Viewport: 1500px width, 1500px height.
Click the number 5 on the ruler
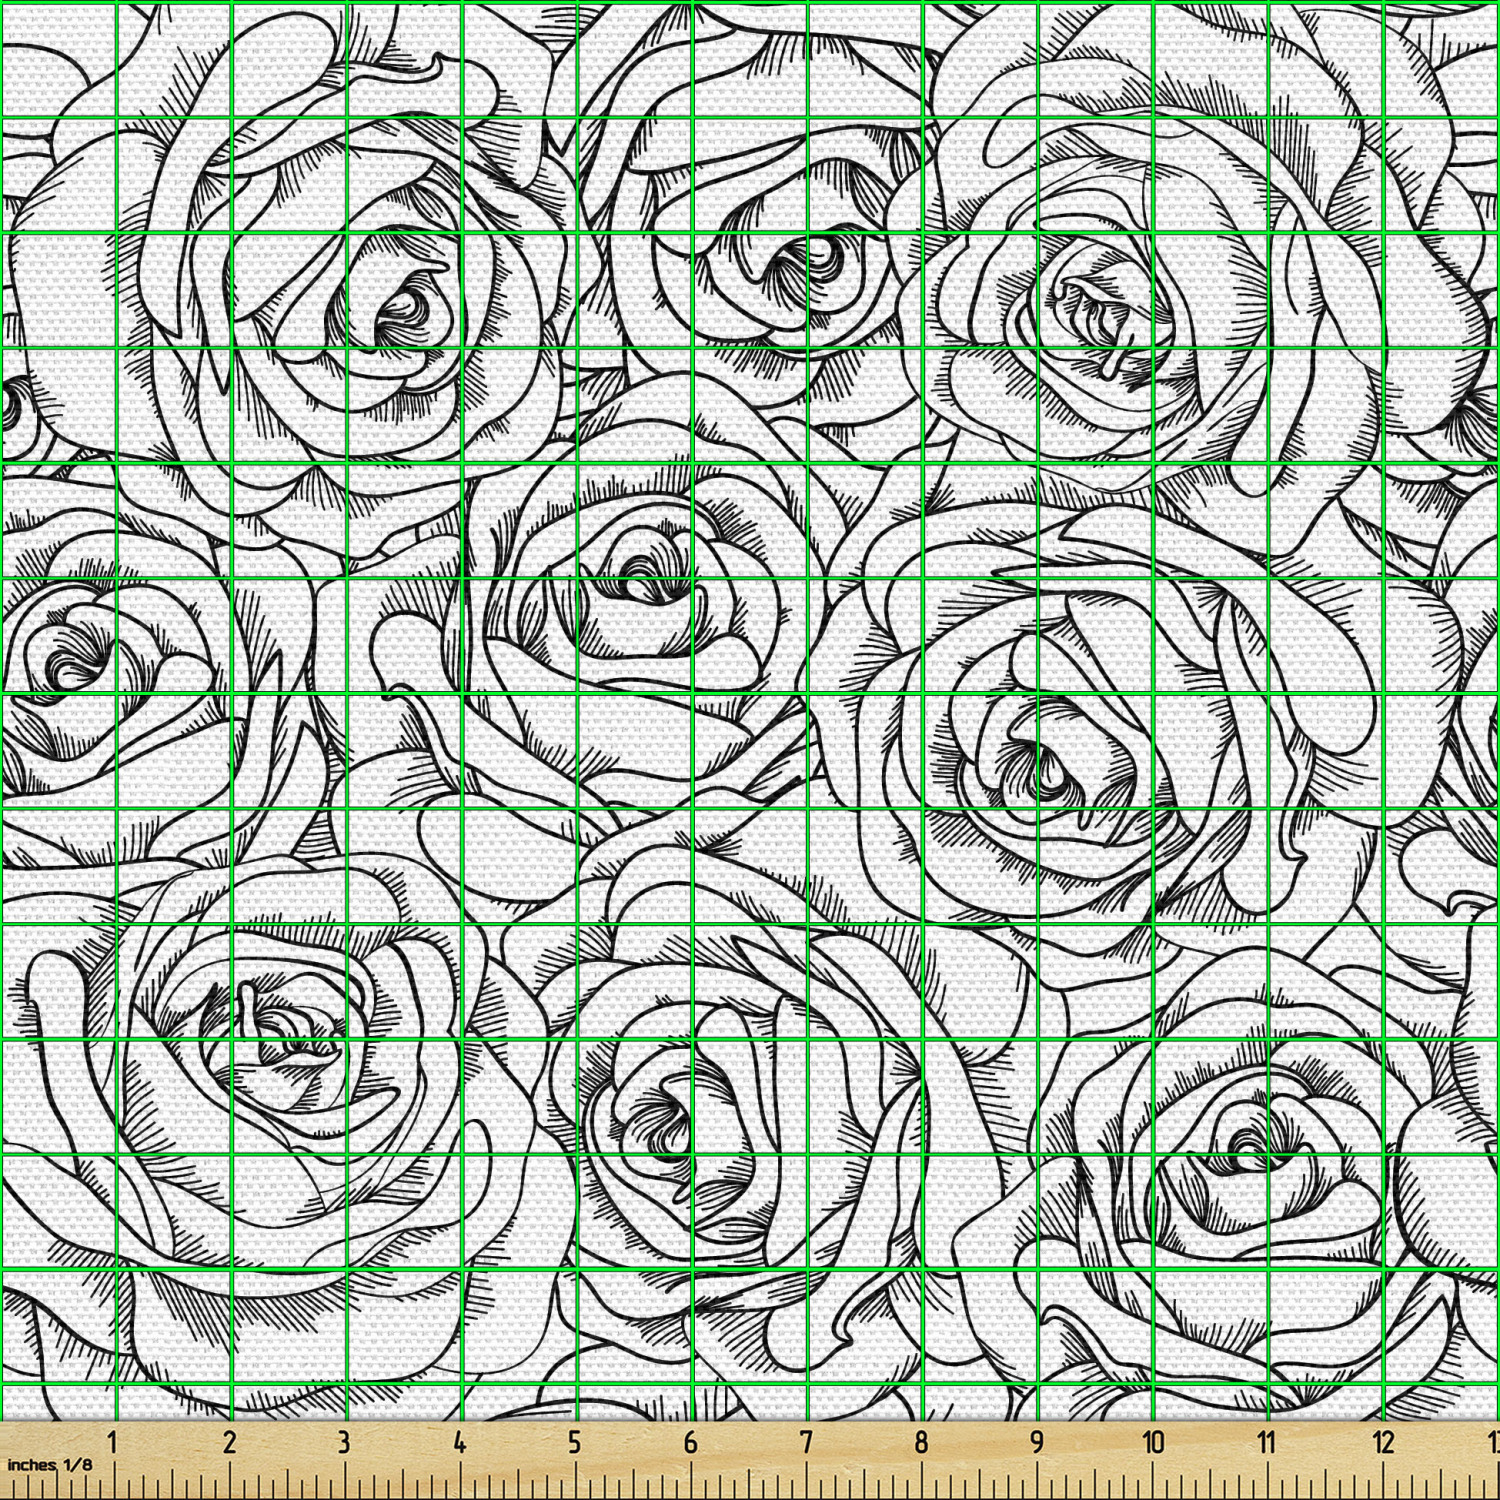tap(575, 1442)
